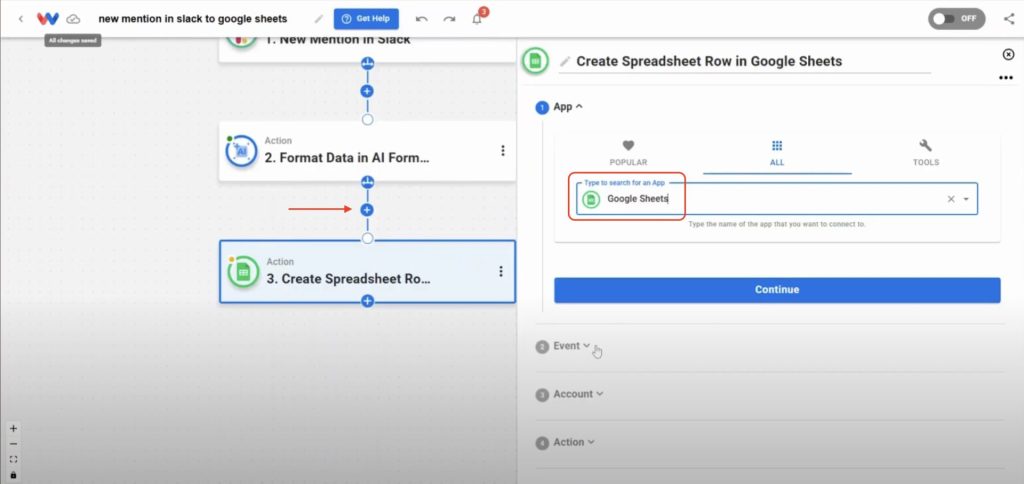This screenshot has height=484, width=1024.
Task: Open notifications bell with 3 badge
Action: (478, 18)
